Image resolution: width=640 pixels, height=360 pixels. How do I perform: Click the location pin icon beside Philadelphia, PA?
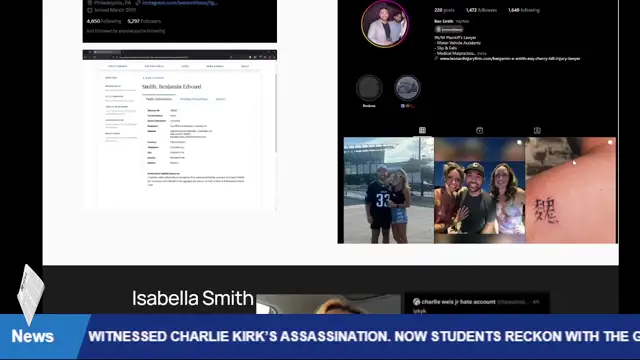(x=90, y=3)
